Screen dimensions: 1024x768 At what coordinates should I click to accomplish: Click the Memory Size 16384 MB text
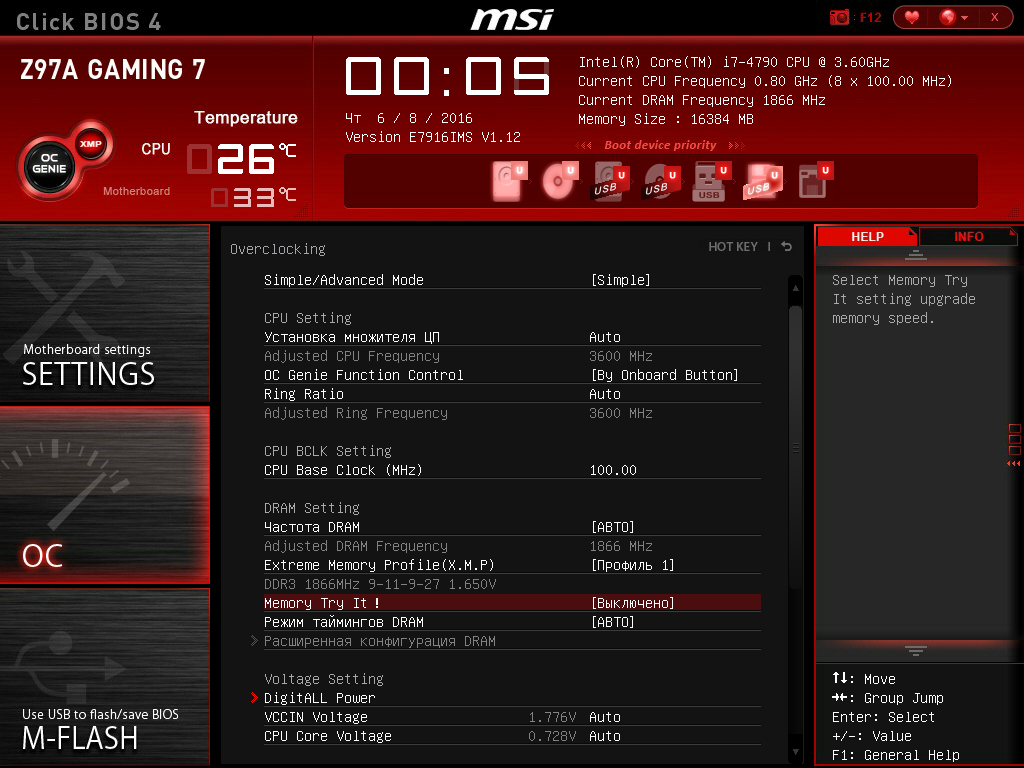coord(665,120)
